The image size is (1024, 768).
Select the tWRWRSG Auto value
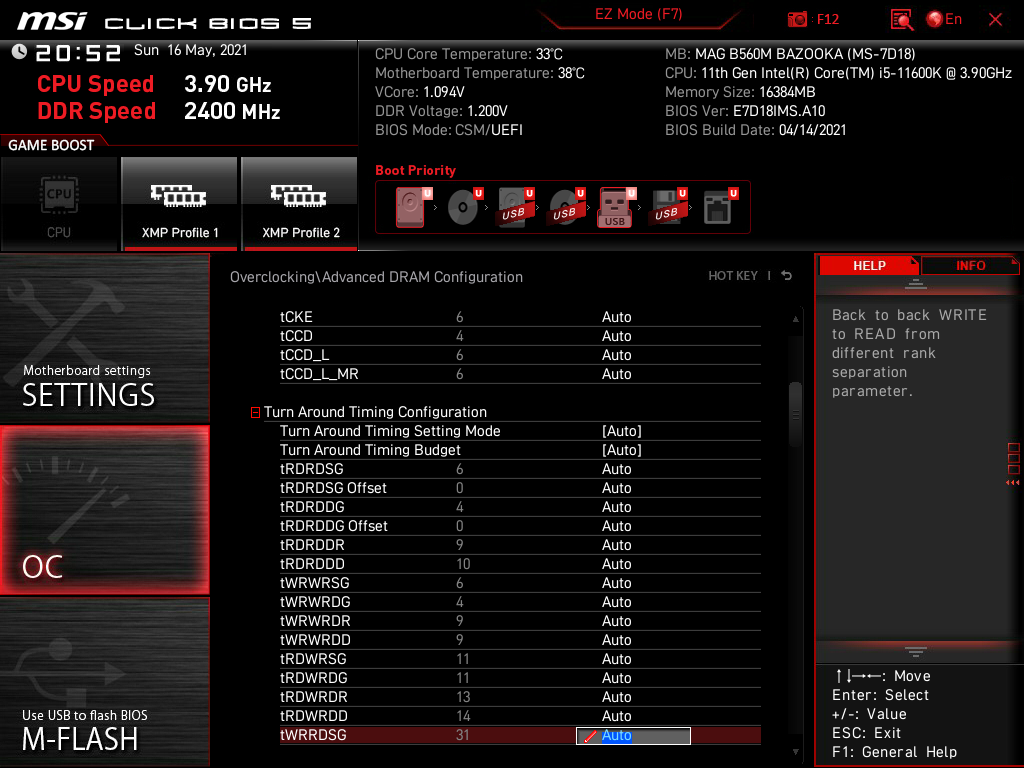616,583
